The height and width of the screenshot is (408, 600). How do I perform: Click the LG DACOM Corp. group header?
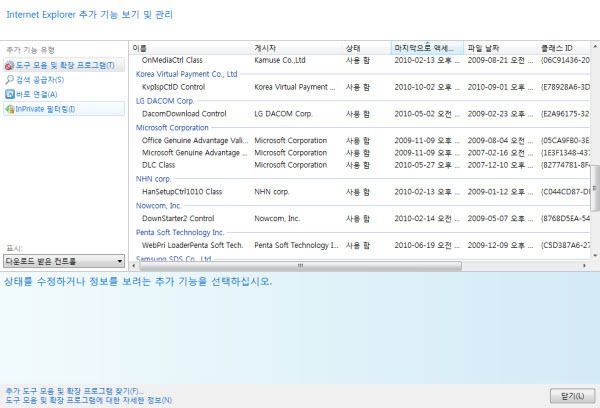[x=165, y=101]
